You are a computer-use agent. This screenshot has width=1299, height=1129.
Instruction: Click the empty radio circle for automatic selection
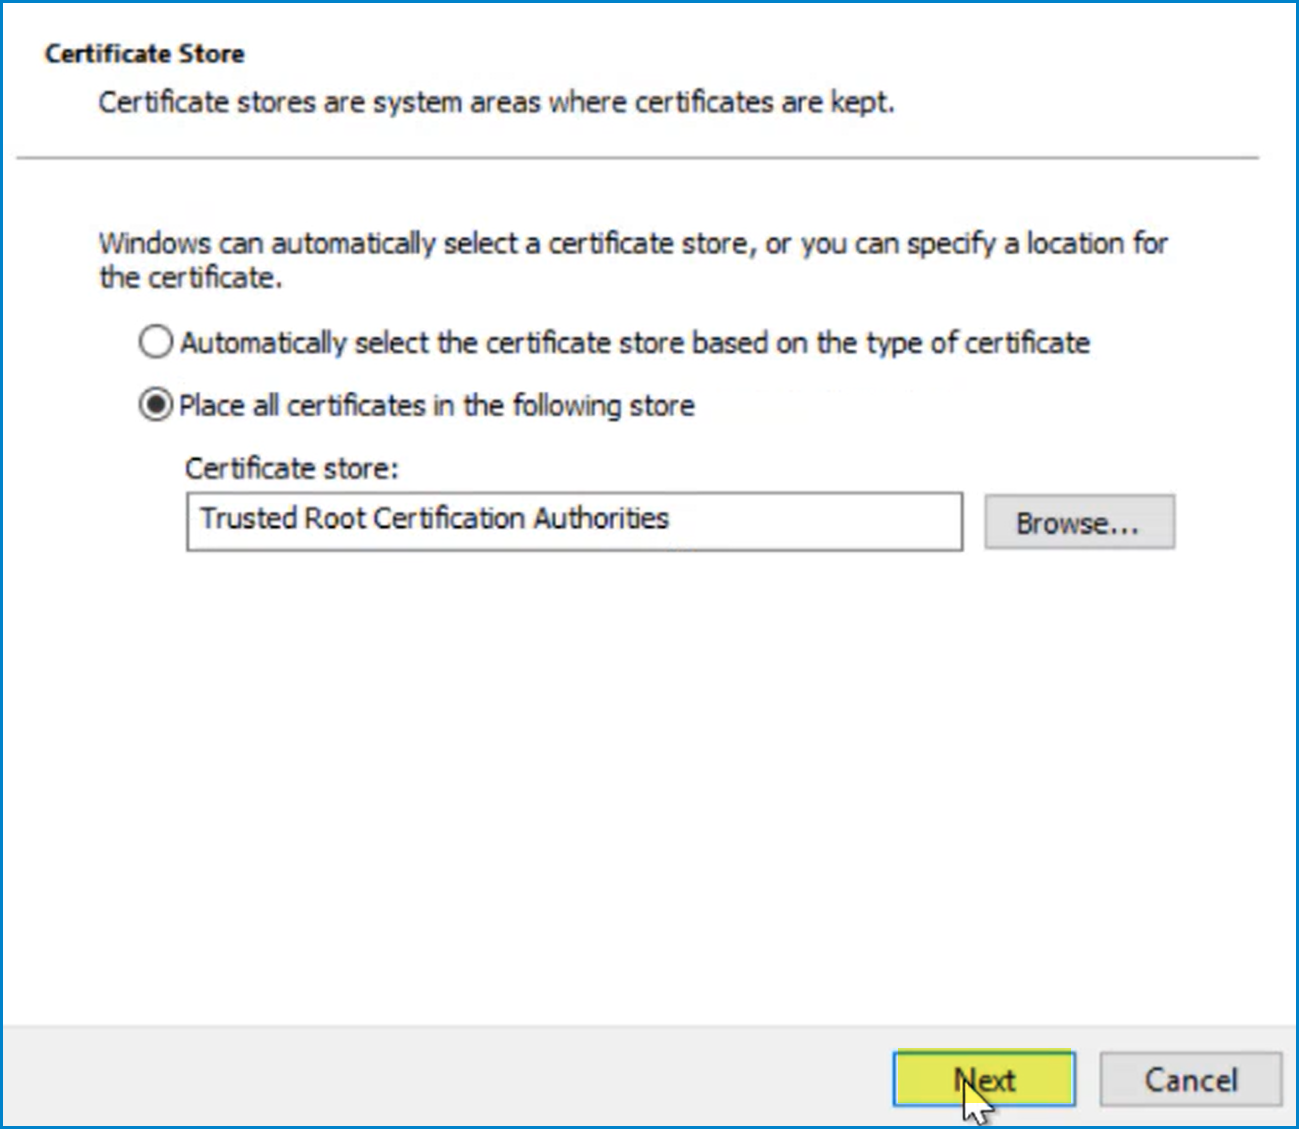[155, 342]
